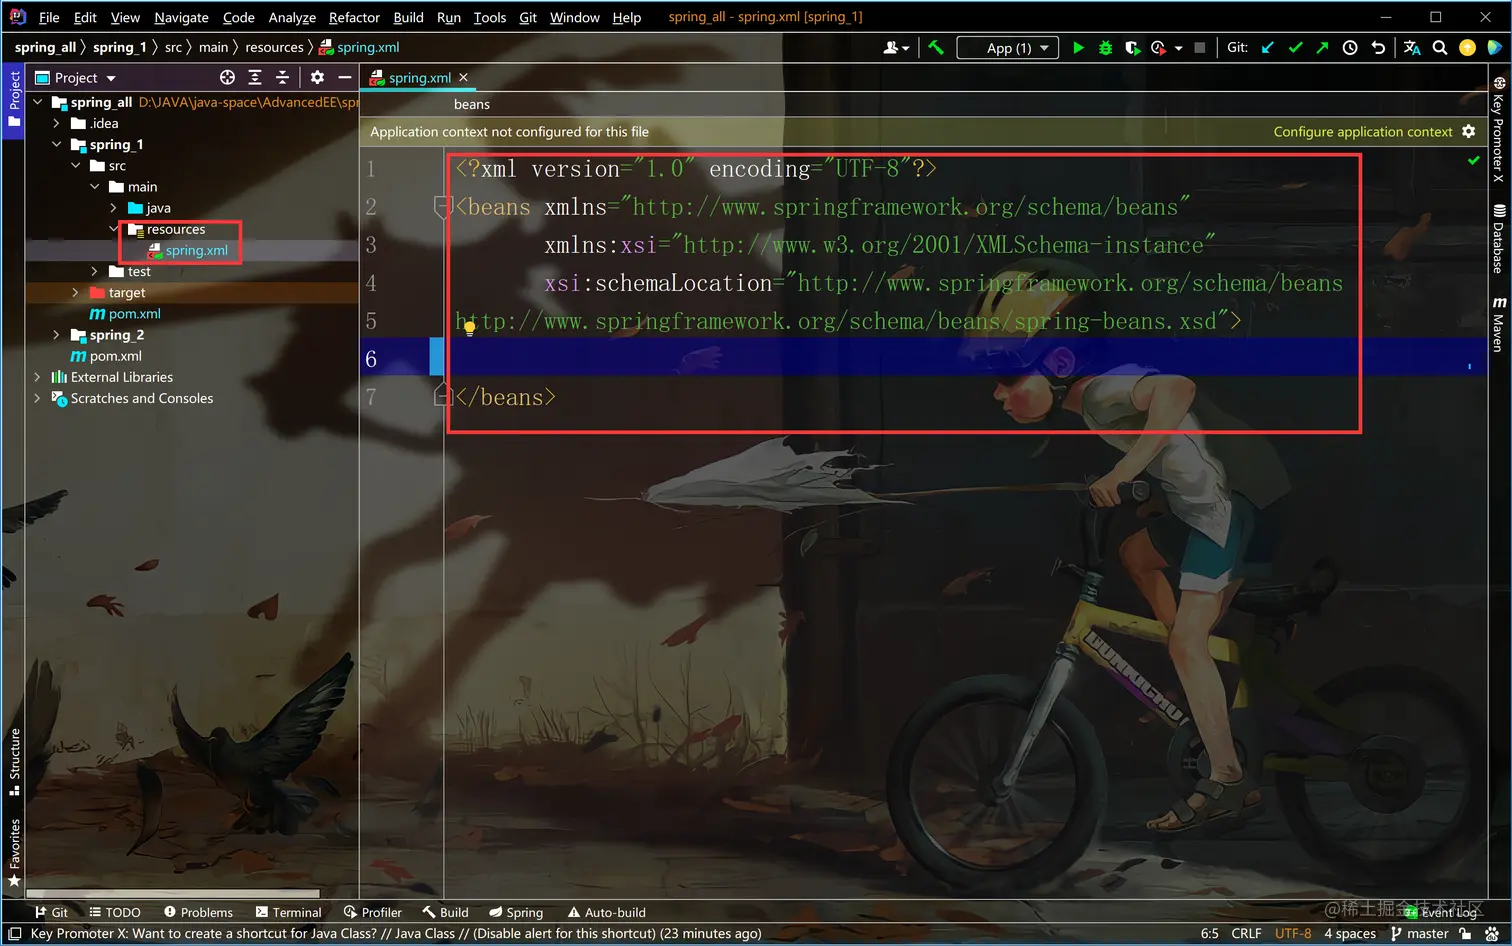Open the Refactor menu
1512x946 pixels.
(354, 17)
